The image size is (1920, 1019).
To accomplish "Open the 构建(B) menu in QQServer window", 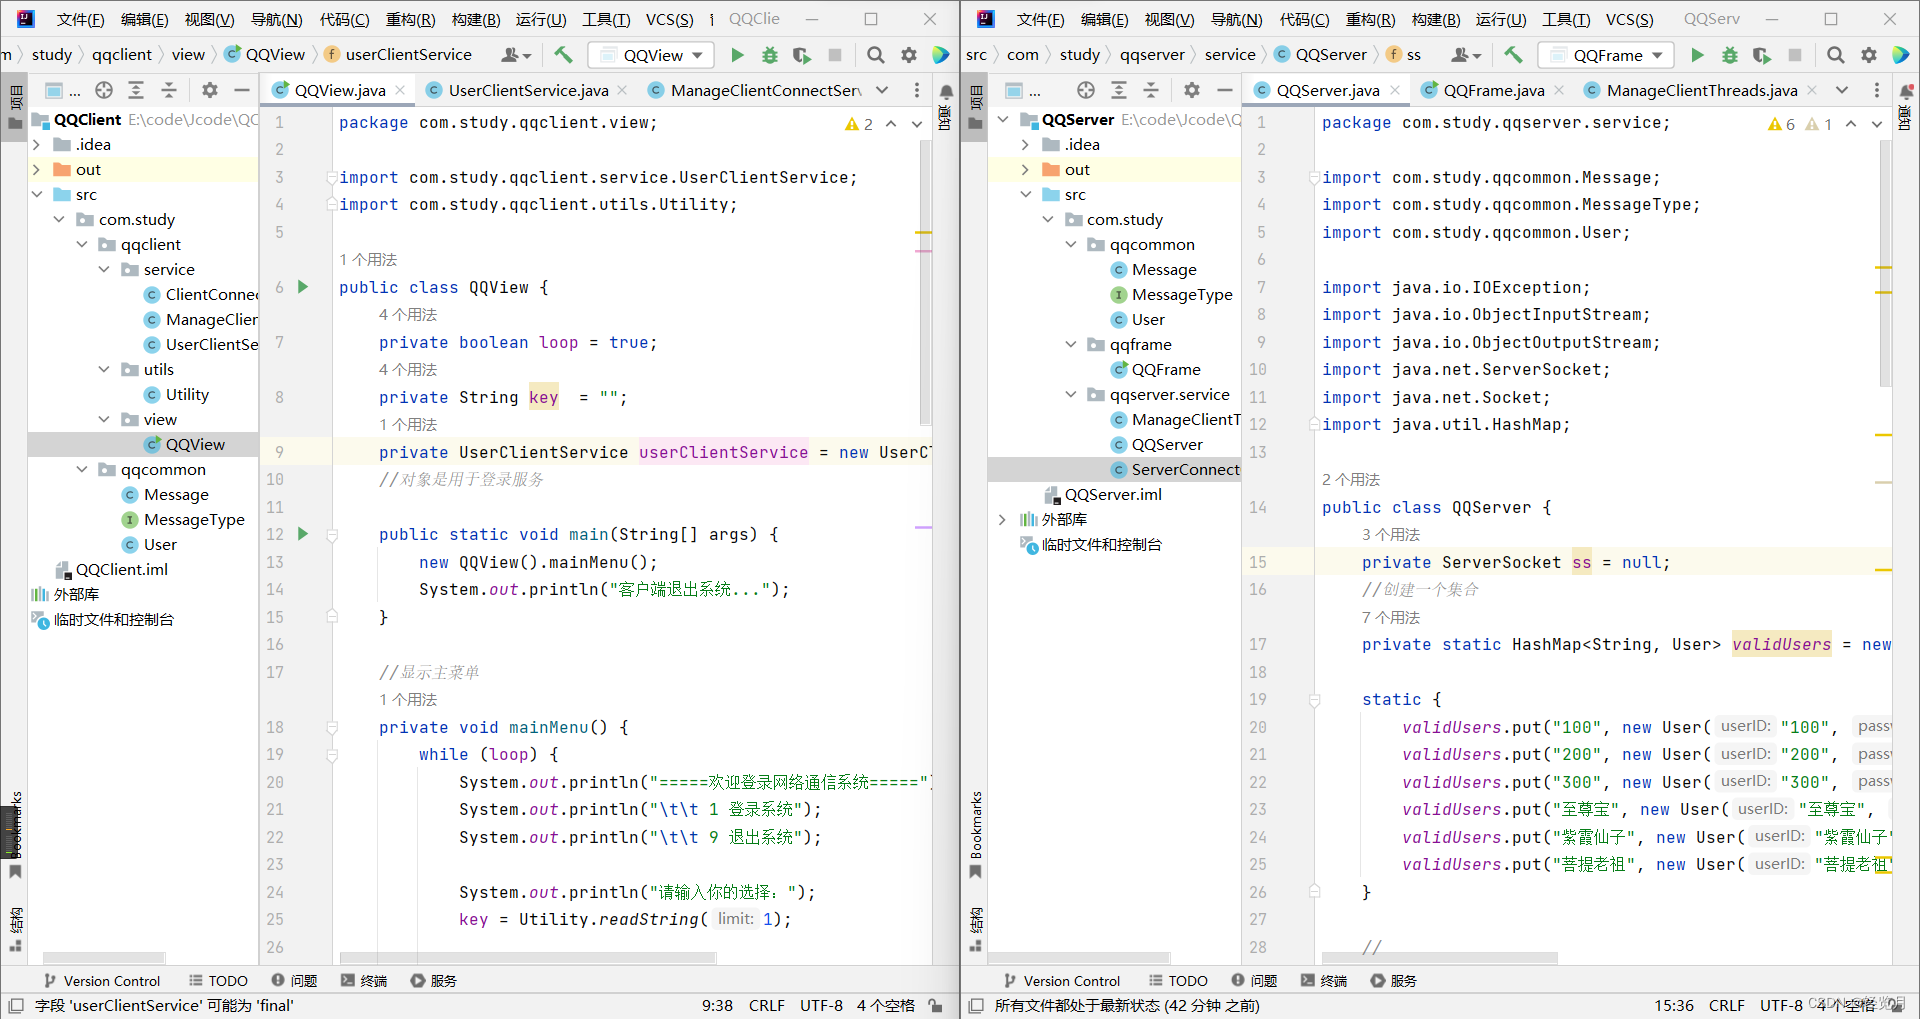I will pos(1436,19).
